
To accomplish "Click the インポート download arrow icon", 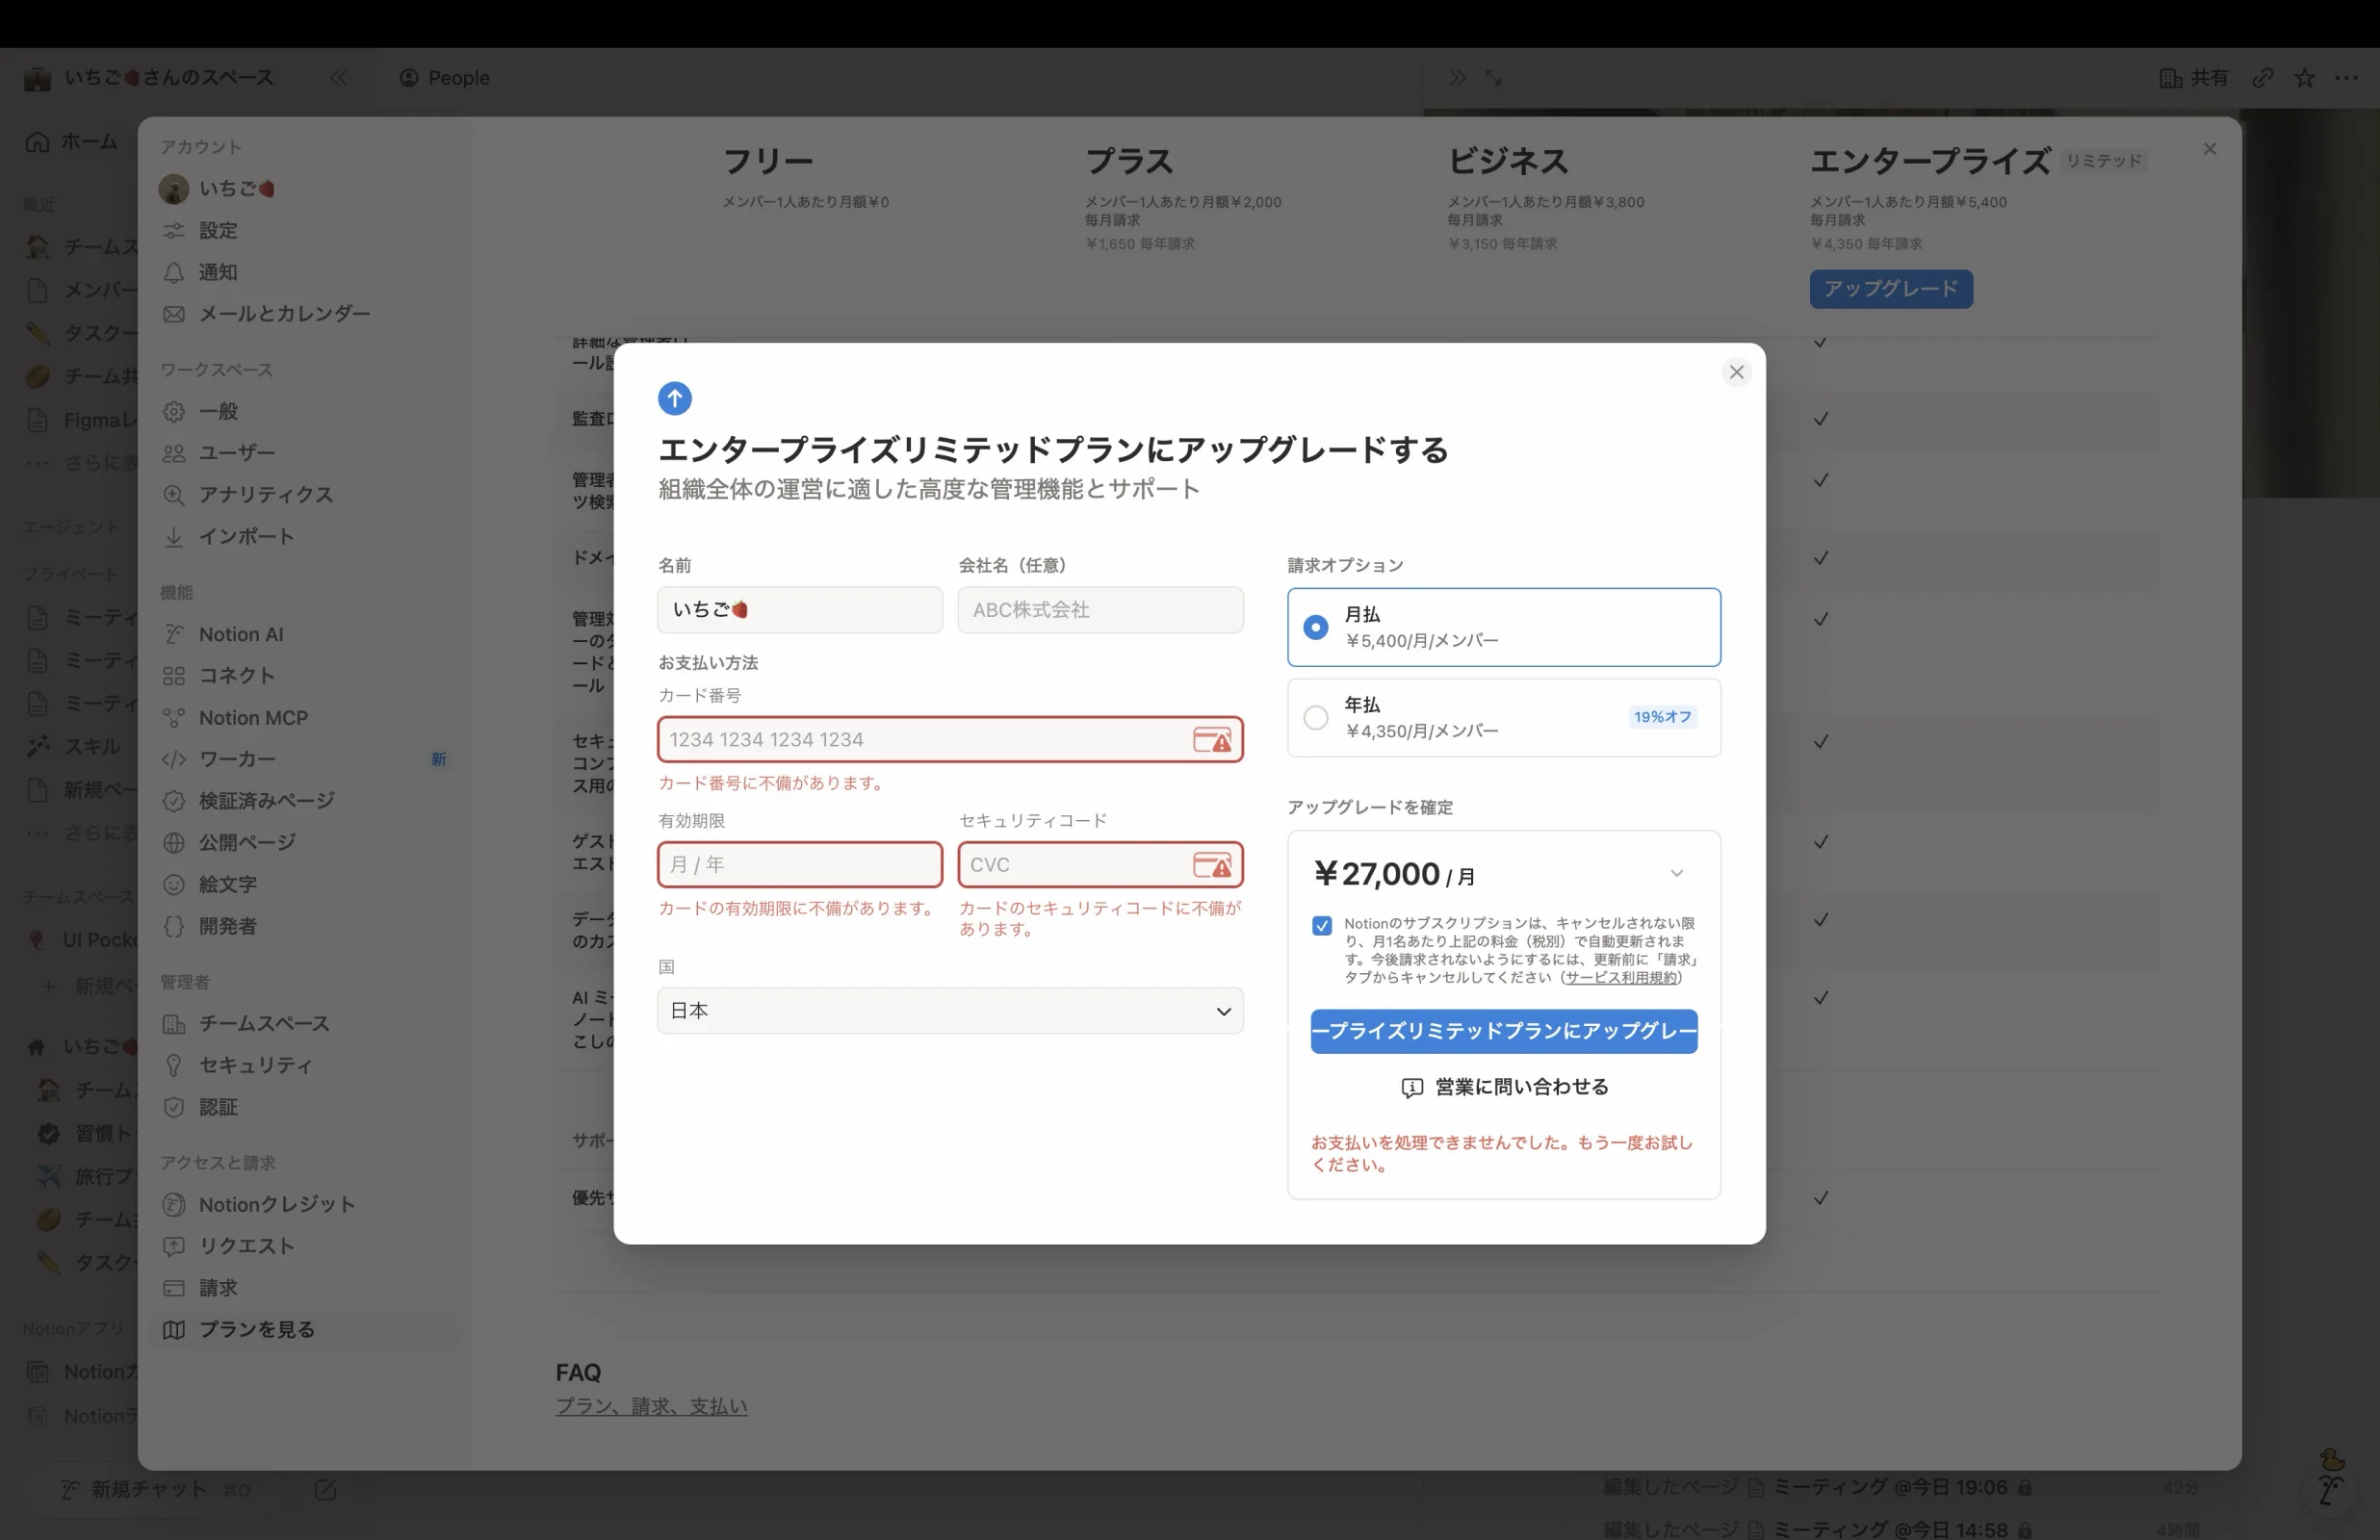I will click(x=174, y=537).
